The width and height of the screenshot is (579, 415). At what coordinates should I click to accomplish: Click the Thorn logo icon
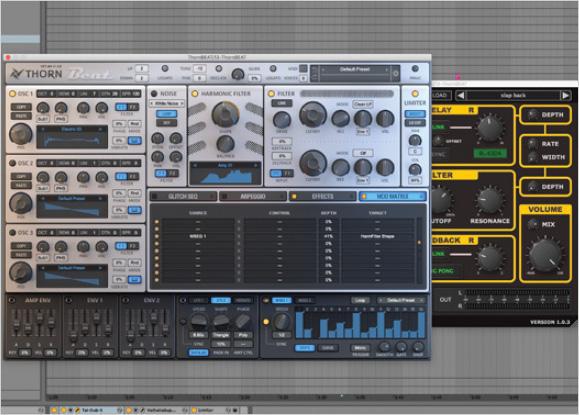[17, 74]
